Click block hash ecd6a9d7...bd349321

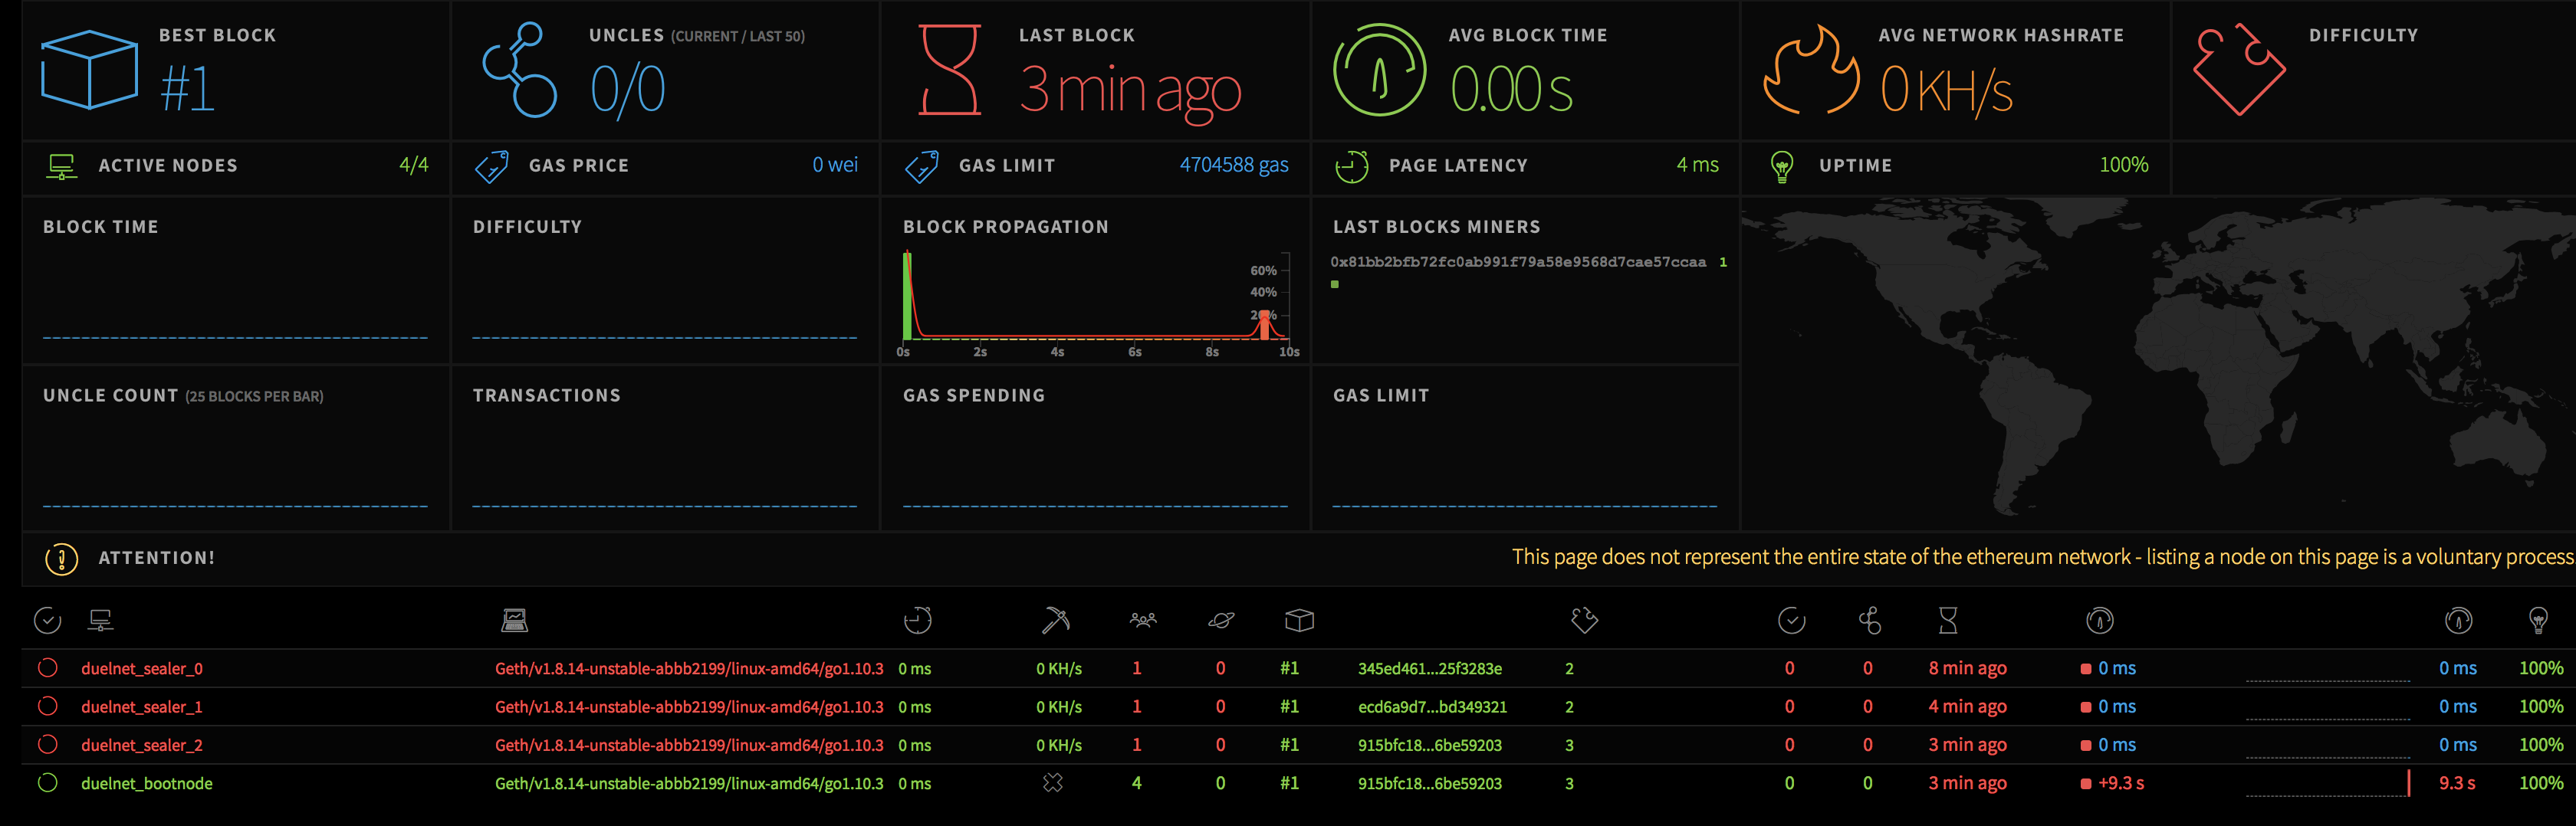[x=1432, y=707]
